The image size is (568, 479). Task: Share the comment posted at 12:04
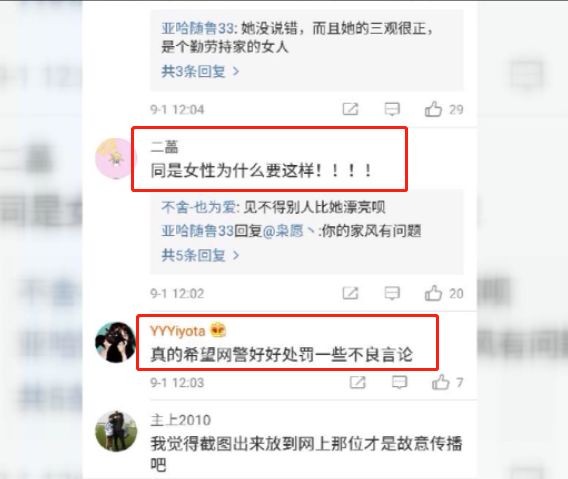pyautogui.click(x=350, y=109)
